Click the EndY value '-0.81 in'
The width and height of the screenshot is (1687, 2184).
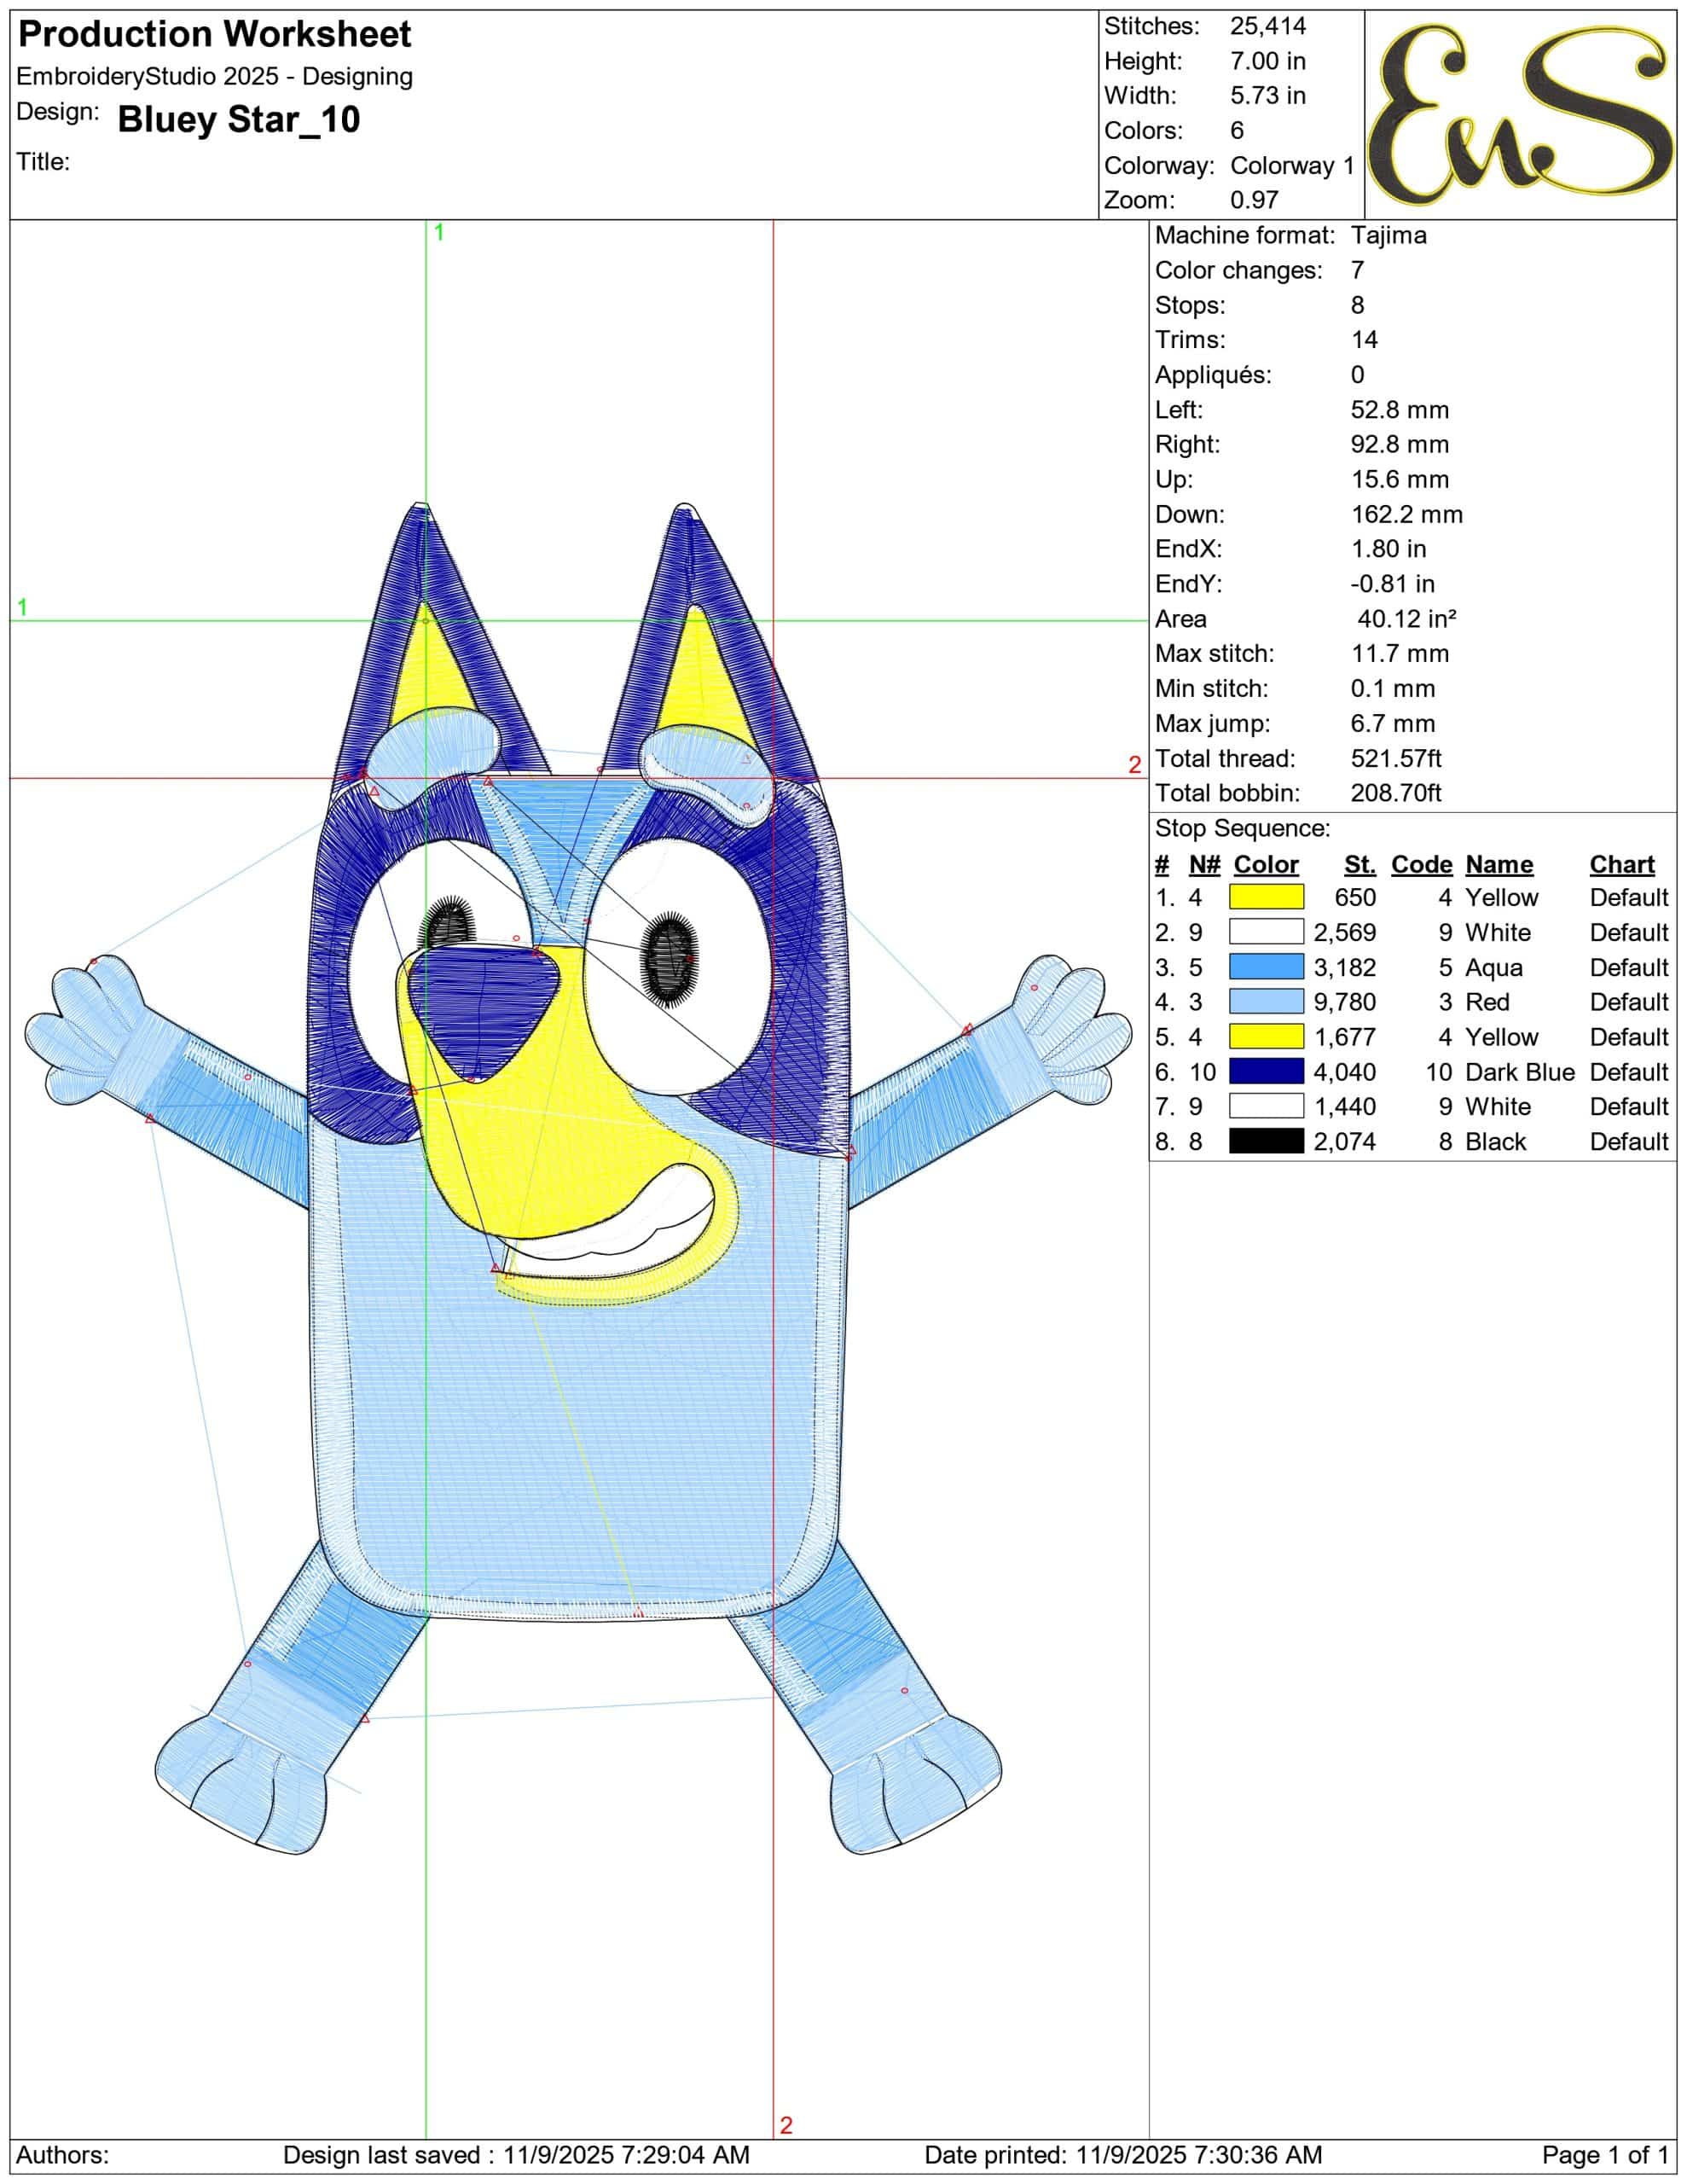pos(1392,584)
